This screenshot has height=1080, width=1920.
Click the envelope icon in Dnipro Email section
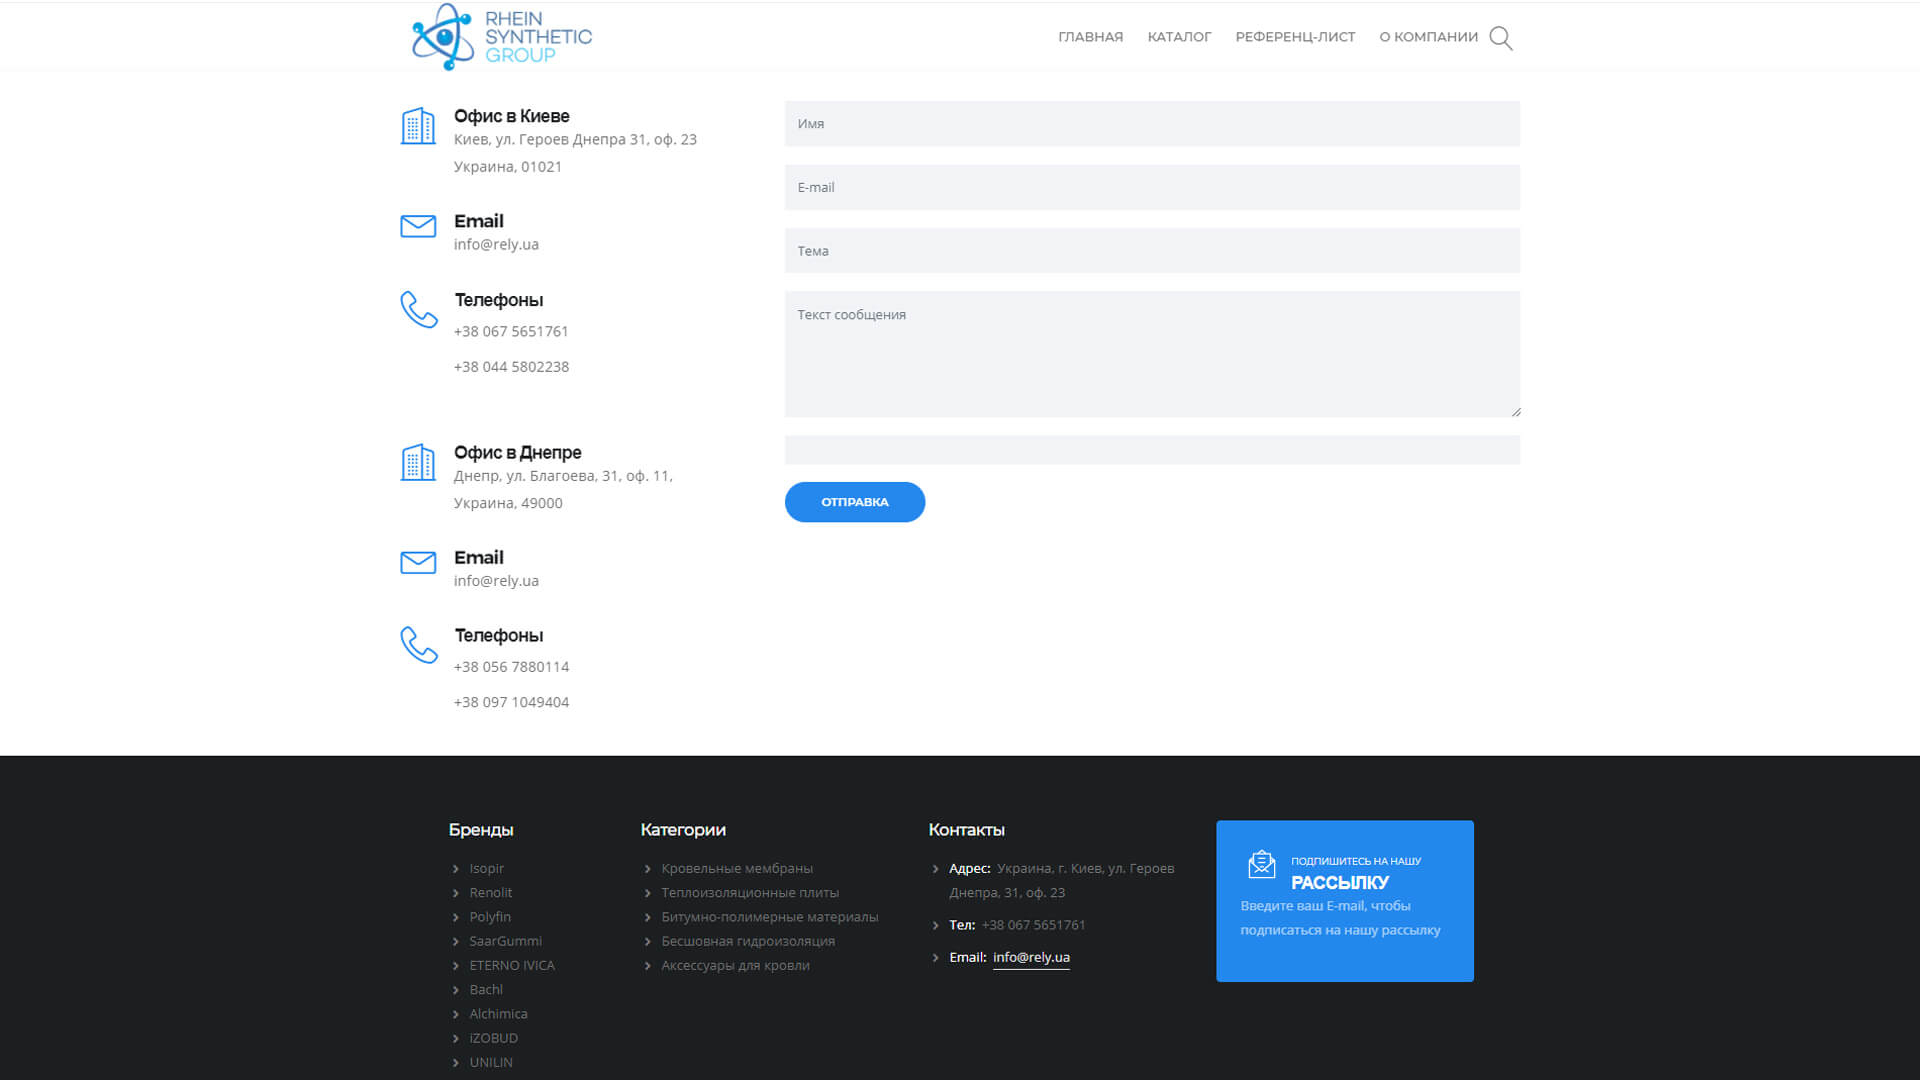418,562
